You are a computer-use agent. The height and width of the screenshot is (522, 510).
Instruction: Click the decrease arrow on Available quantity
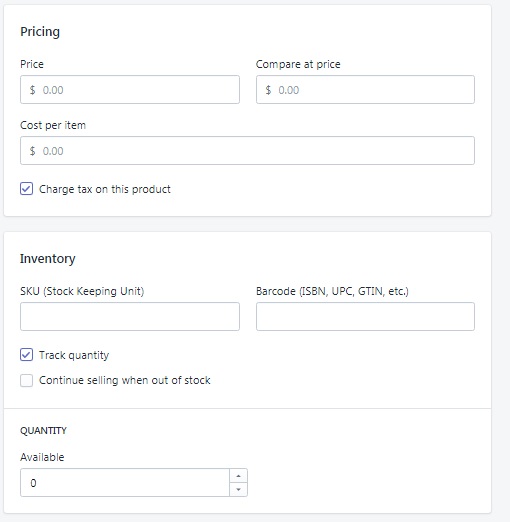click(x=238, y=489)
